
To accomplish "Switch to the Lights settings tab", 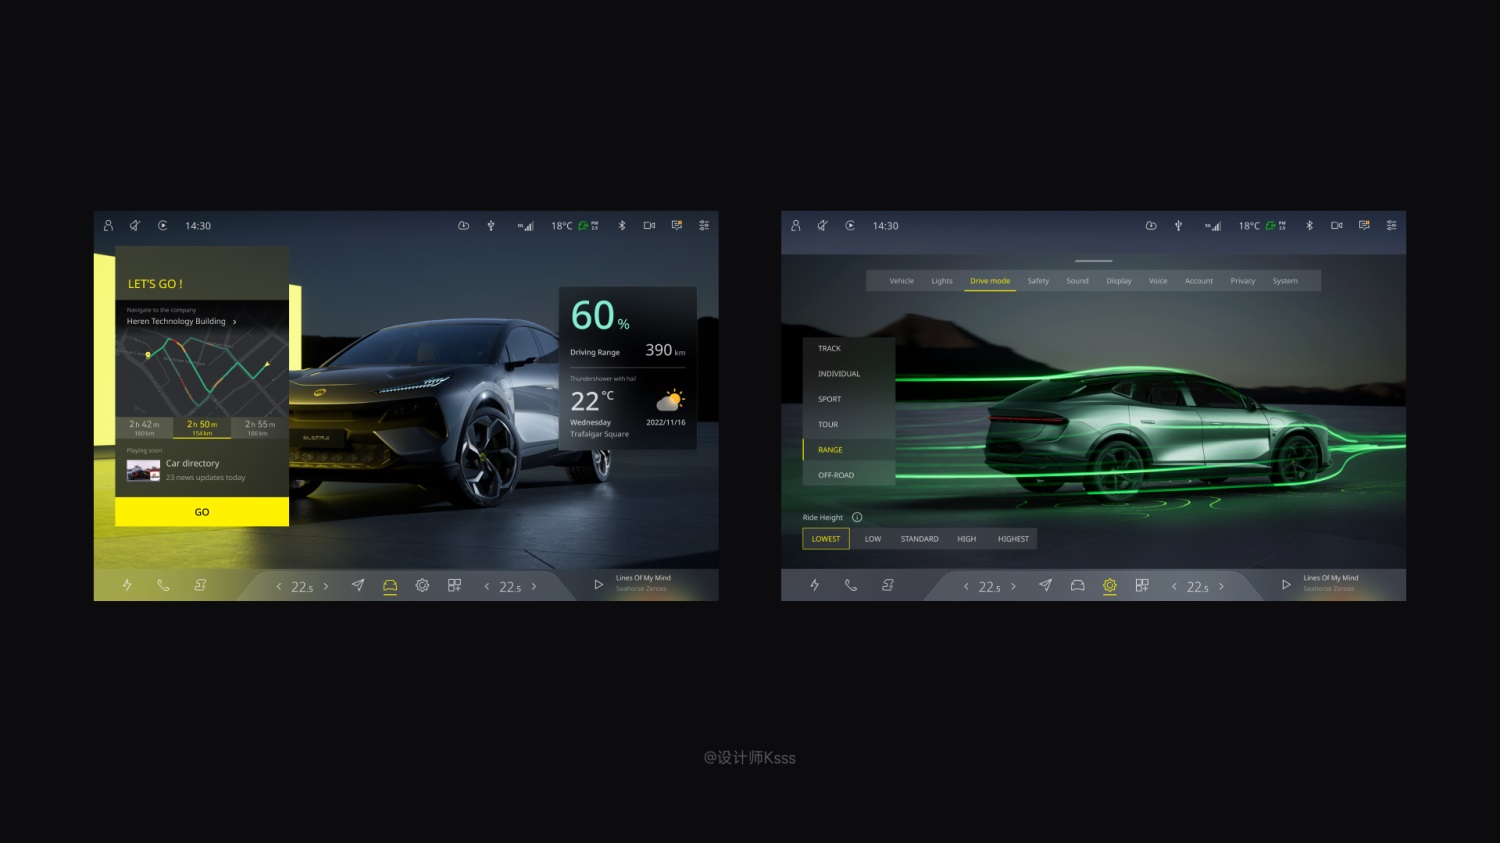I will pyautogui.click(x=942, y=281).
